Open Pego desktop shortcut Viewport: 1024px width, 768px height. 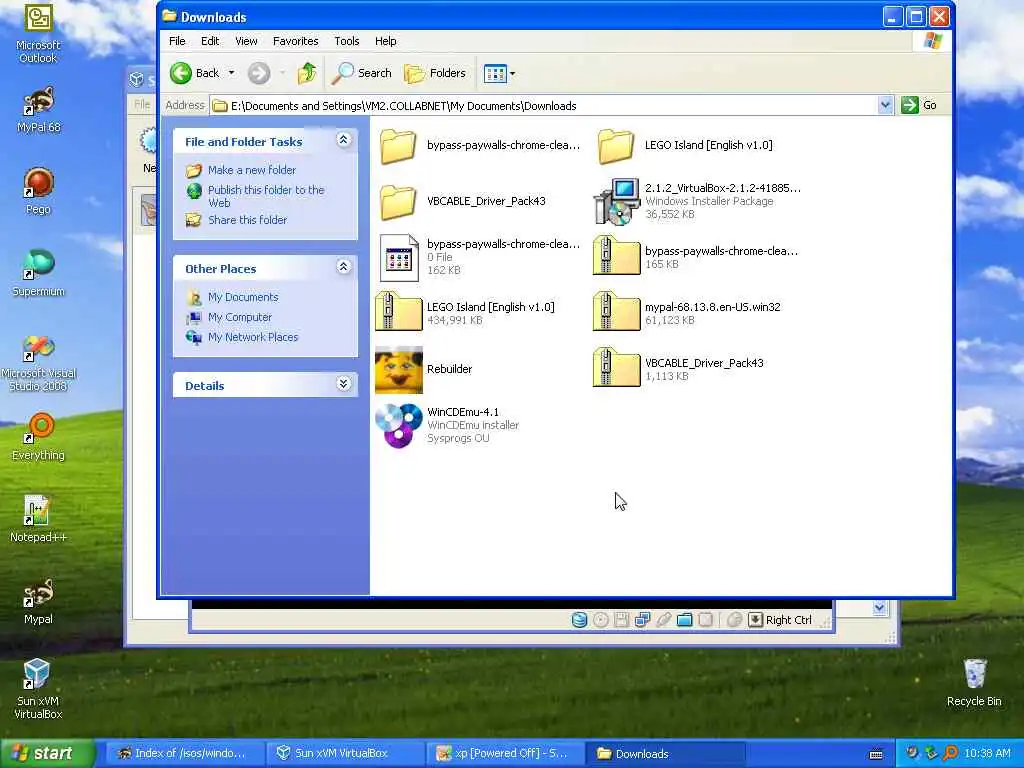(x=39, y=191)
